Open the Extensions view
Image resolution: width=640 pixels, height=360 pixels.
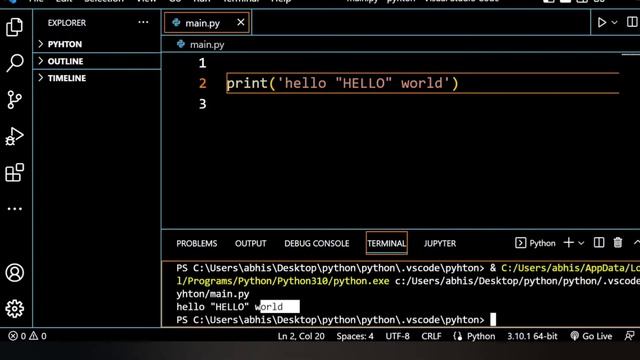pos(15,172)
